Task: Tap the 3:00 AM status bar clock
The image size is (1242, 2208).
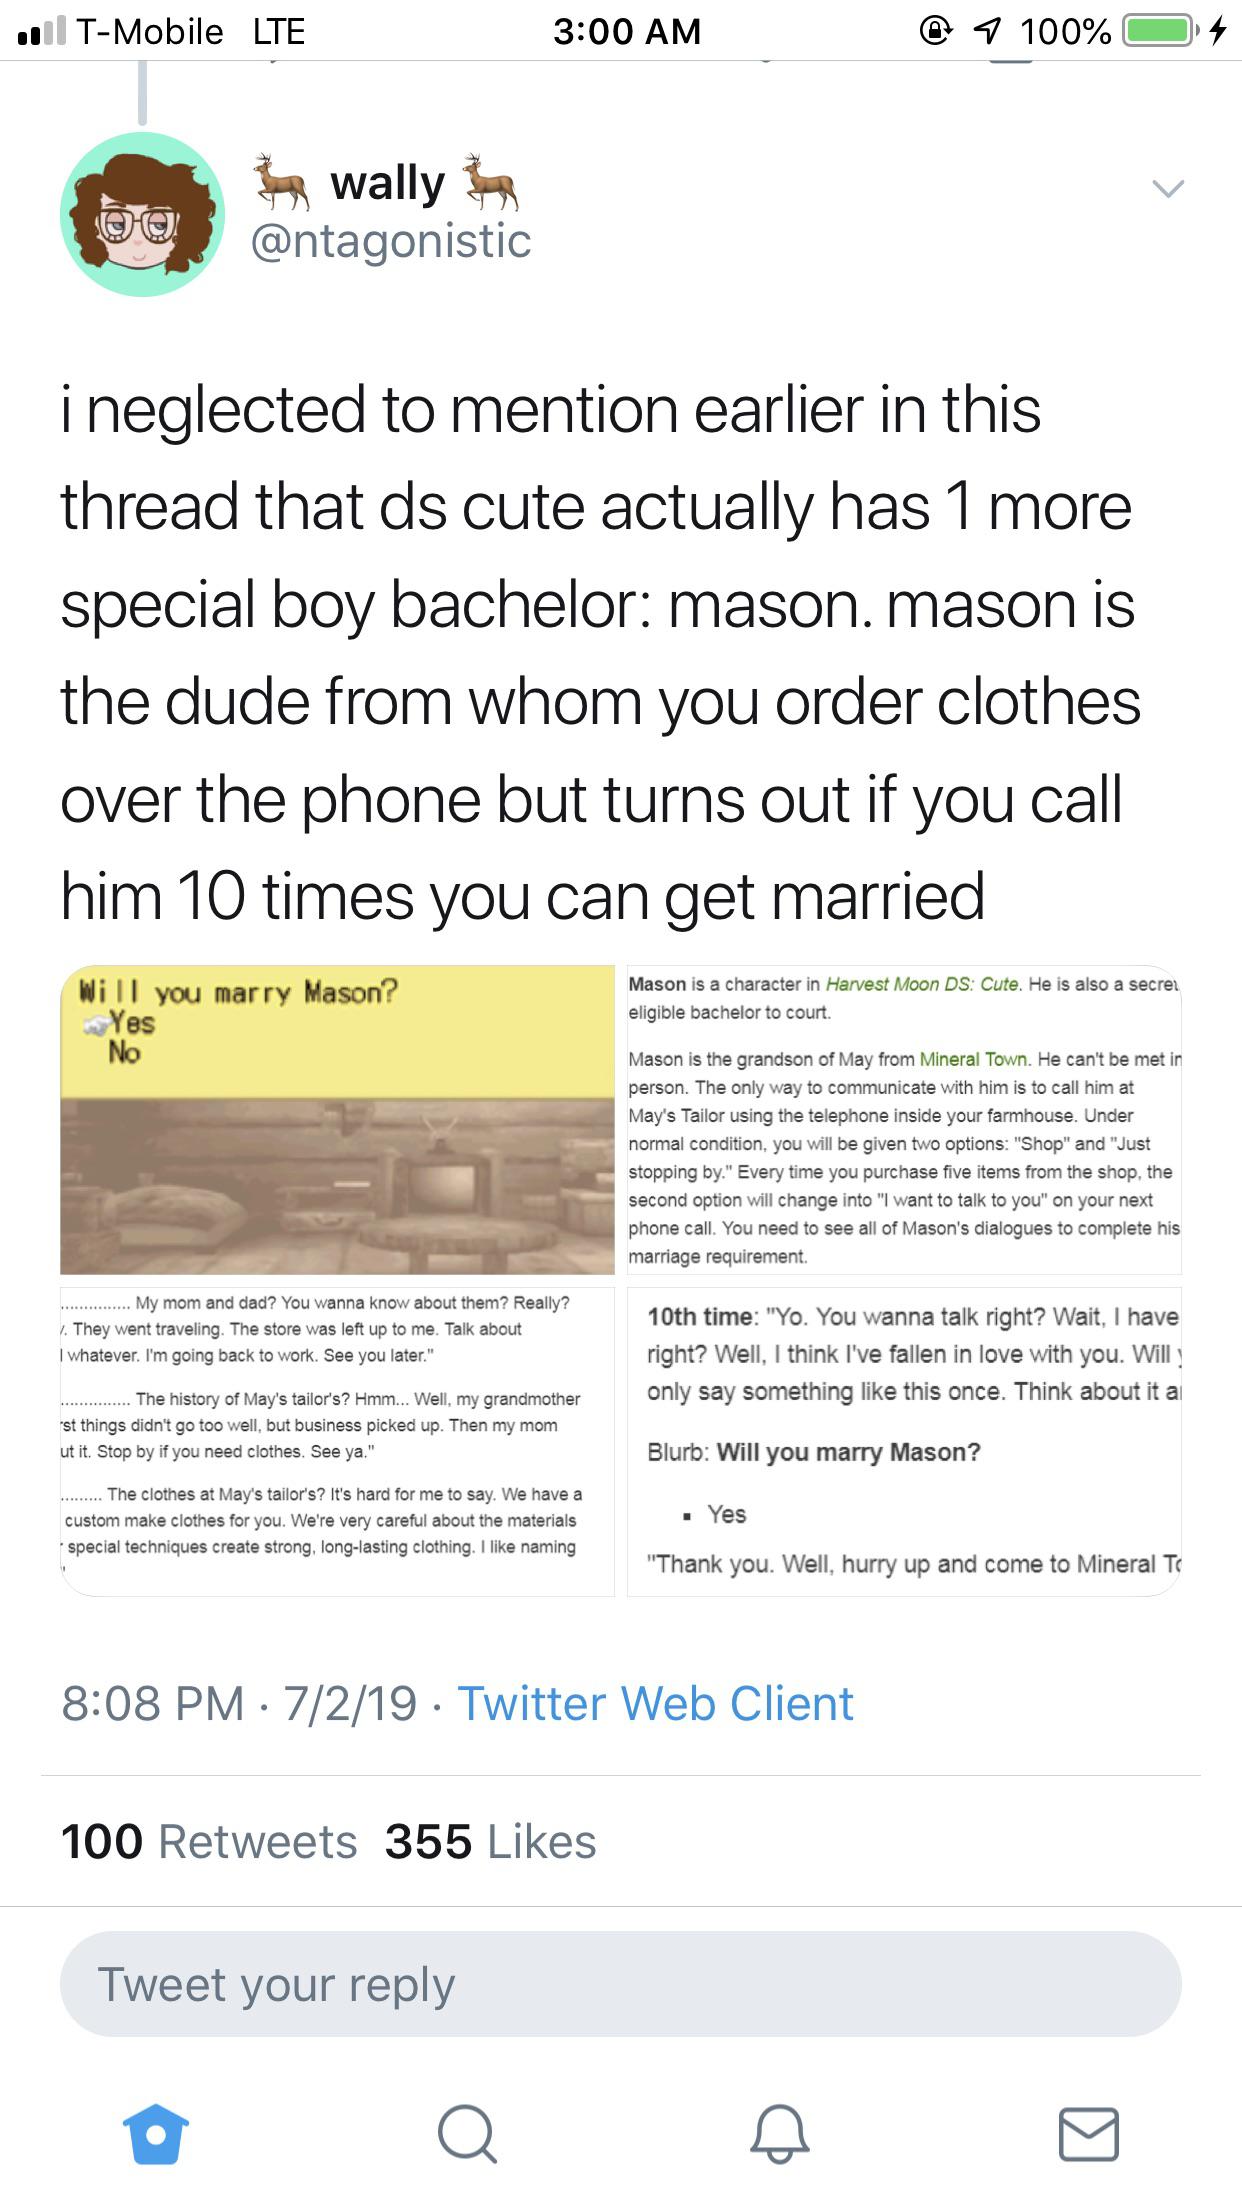Action: (627, 32)
